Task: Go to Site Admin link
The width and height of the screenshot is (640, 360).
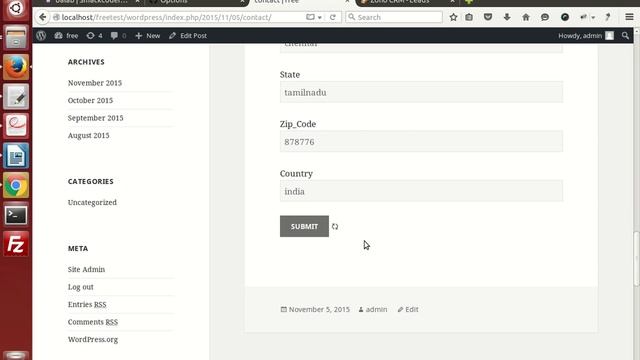Action: pyautogui.click(x=86, y=269)
